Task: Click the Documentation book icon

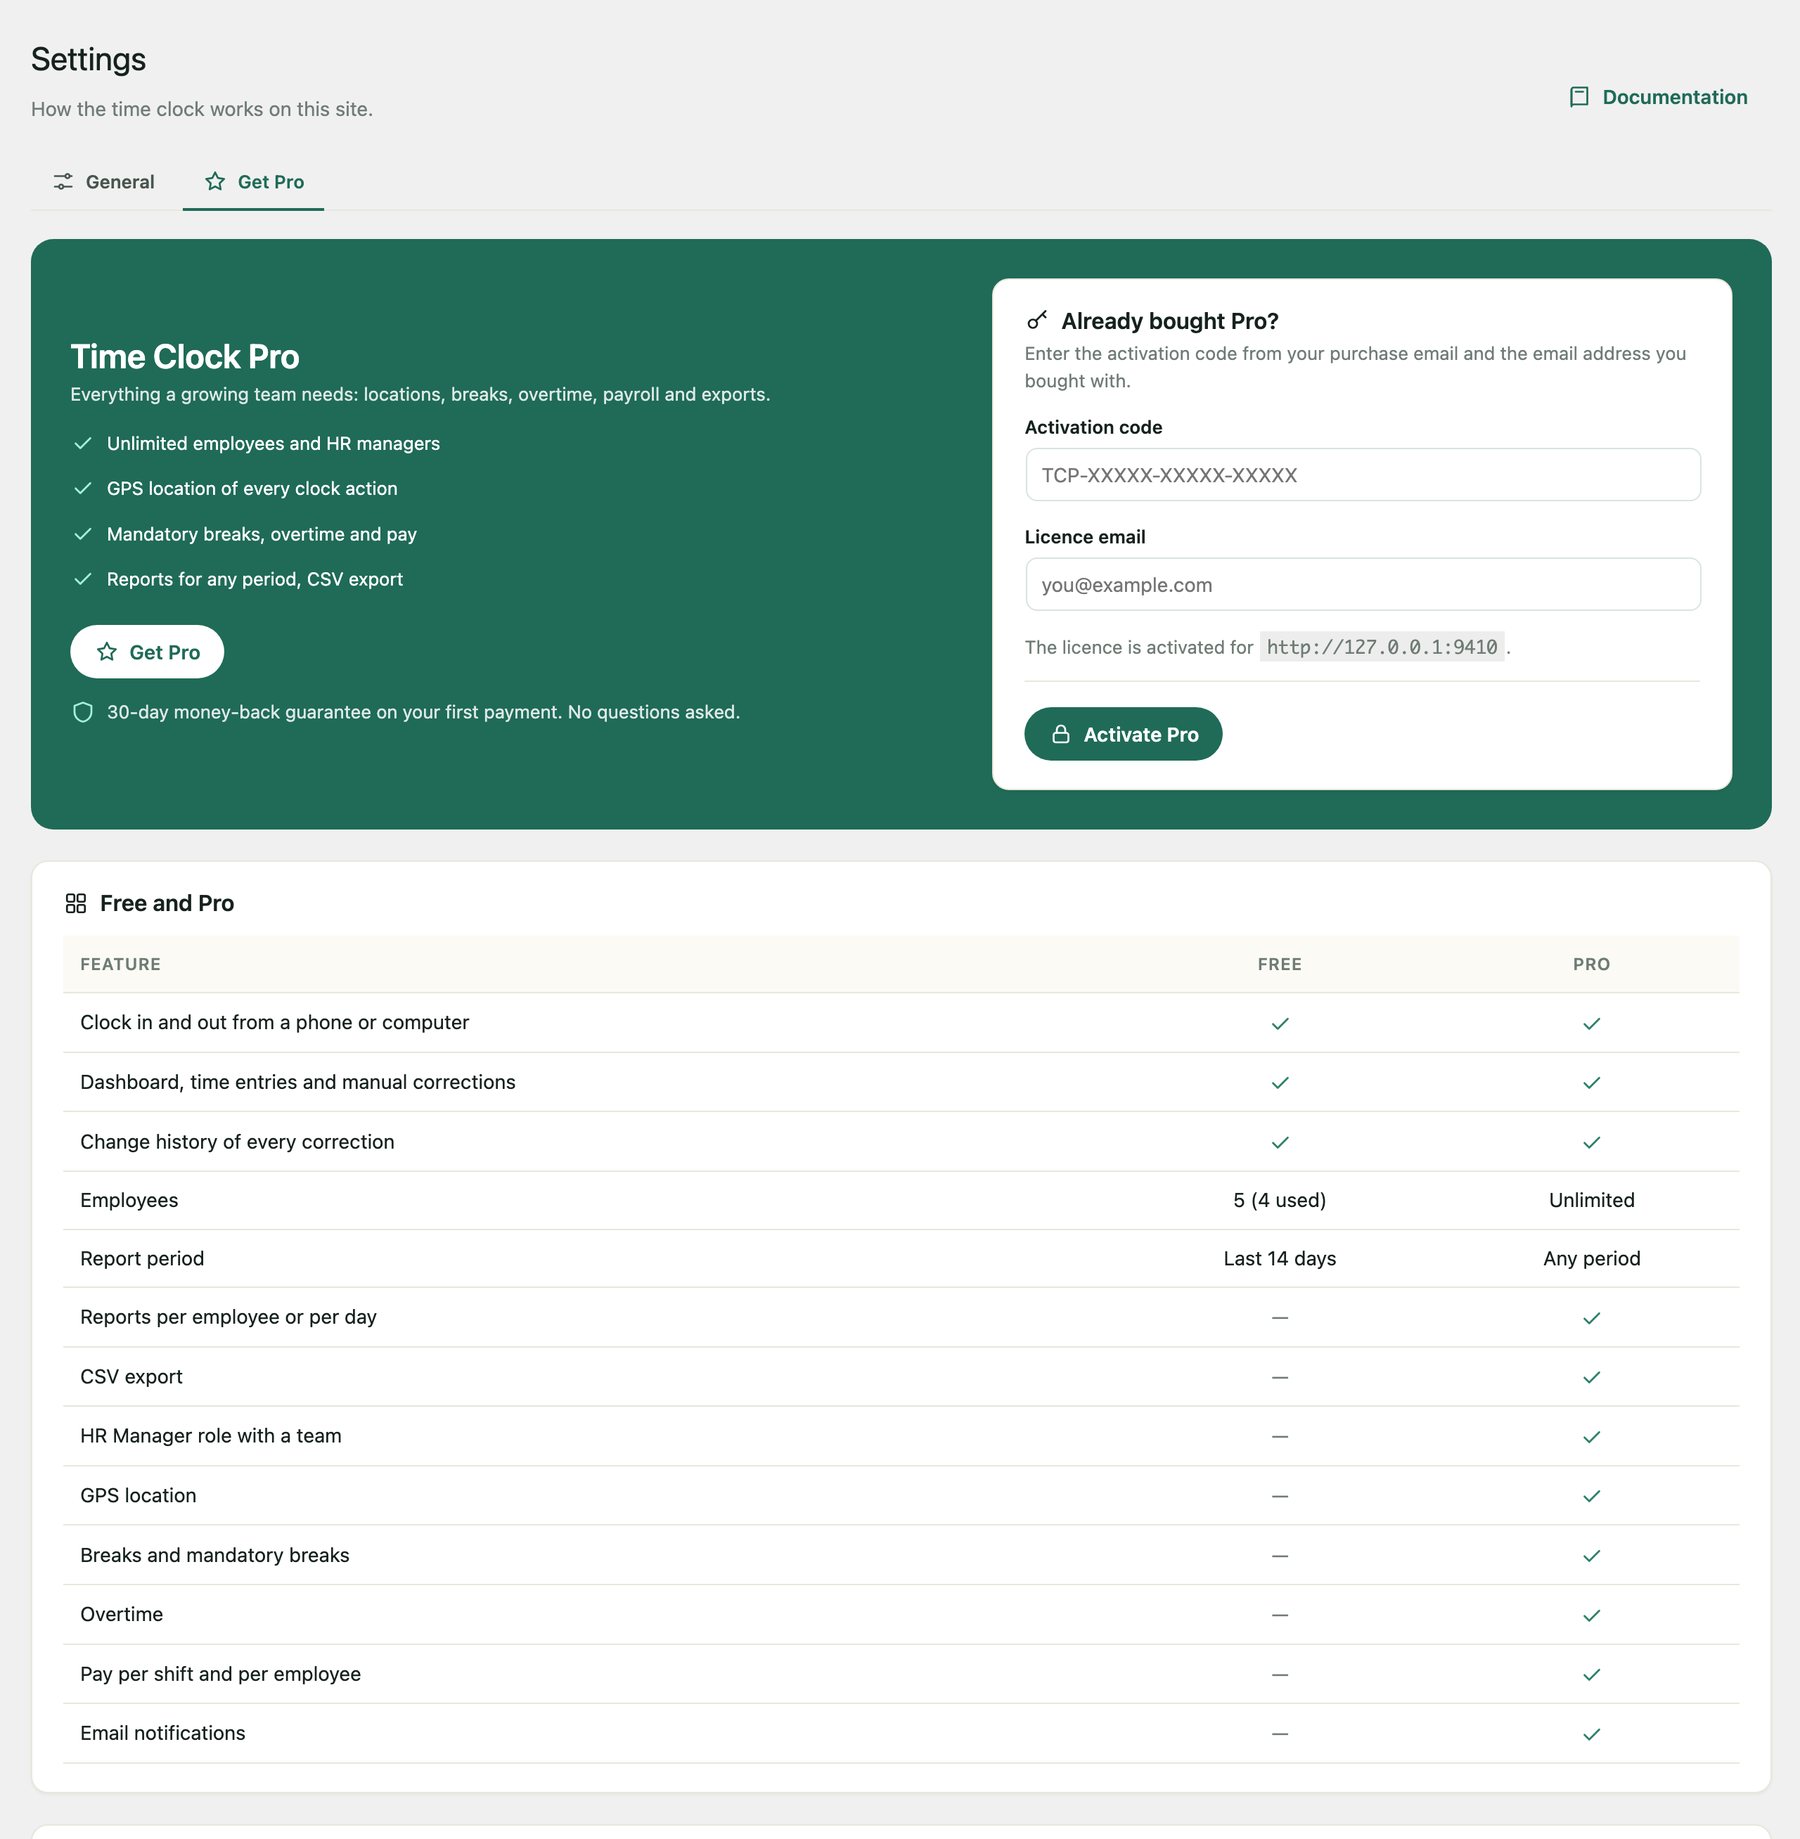Action: (x=1579, y=97)
